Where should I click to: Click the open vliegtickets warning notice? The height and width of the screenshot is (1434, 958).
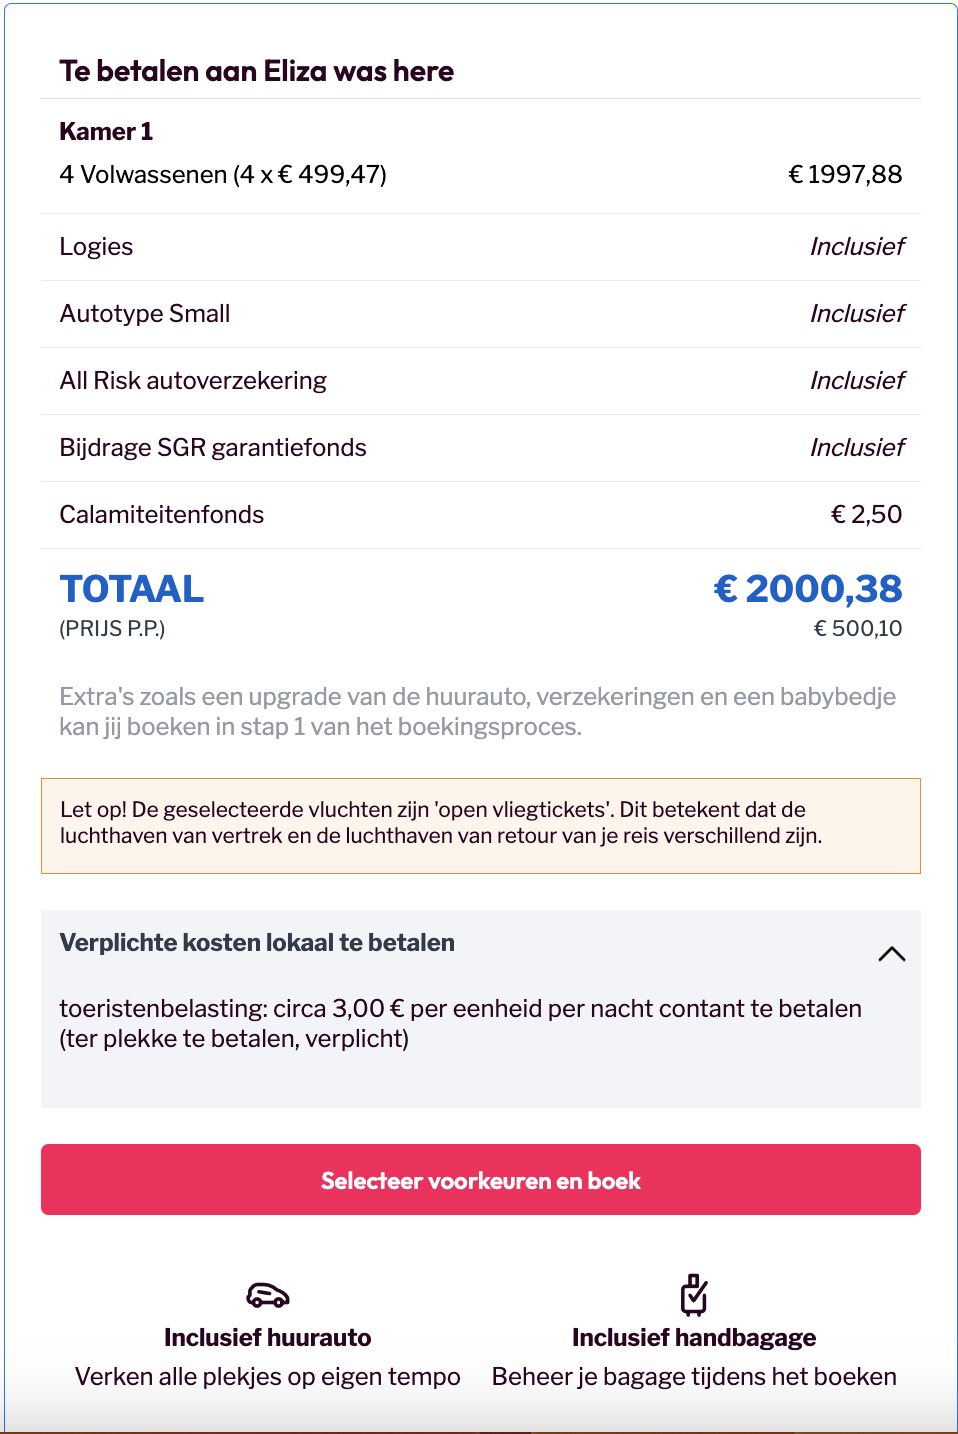[480, 826]
